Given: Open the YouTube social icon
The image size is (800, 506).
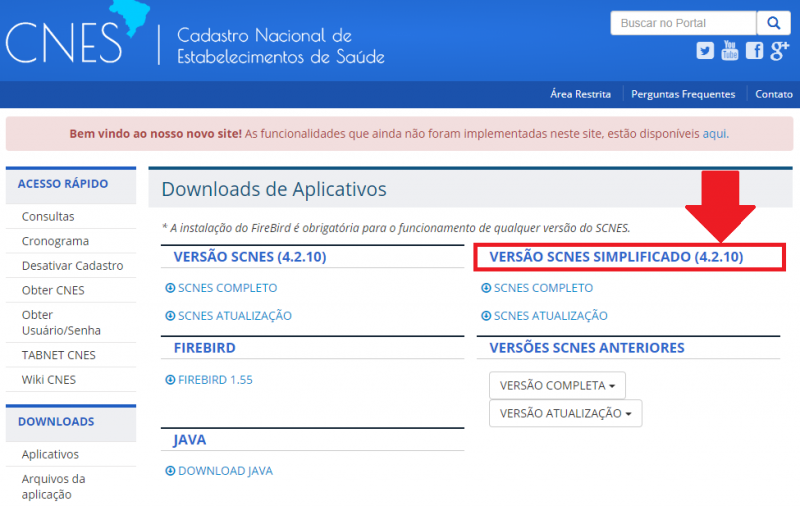Looking at the screenshot, I should point(730,51).
